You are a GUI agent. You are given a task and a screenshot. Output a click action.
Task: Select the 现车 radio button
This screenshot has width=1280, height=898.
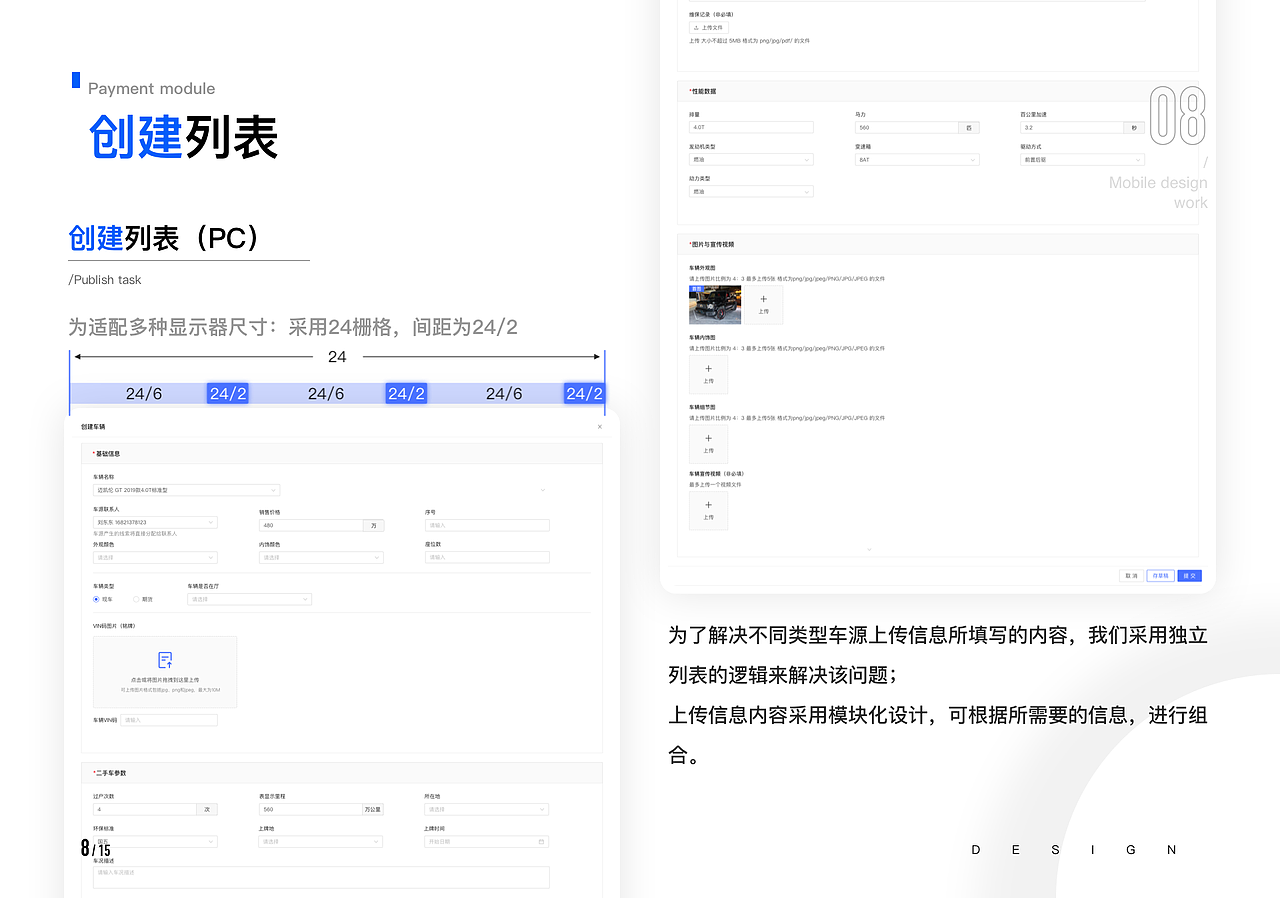(97, 598)
